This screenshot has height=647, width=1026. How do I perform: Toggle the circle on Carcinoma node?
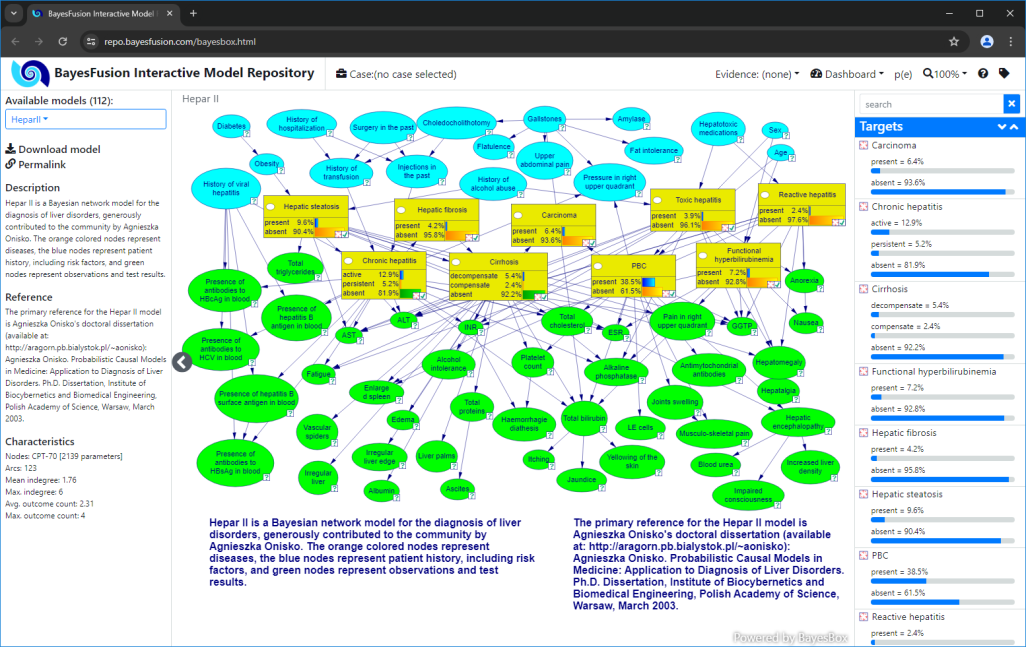click(x=518, y=215)
